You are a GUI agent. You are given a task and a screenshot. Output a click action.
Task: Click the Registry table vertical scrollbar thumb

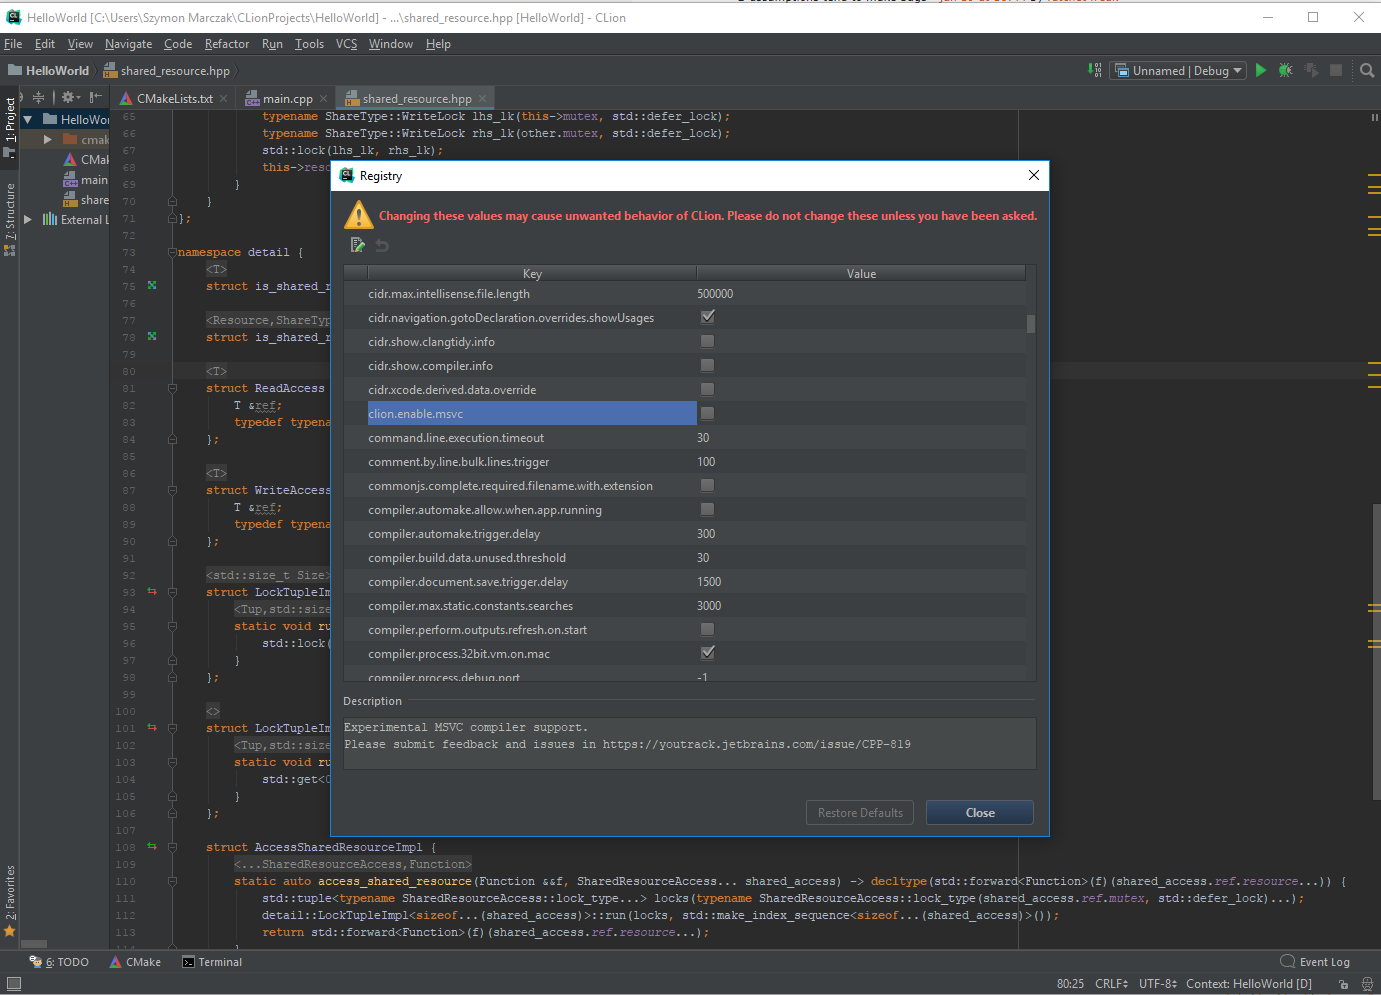click(x=1030, y=324)
